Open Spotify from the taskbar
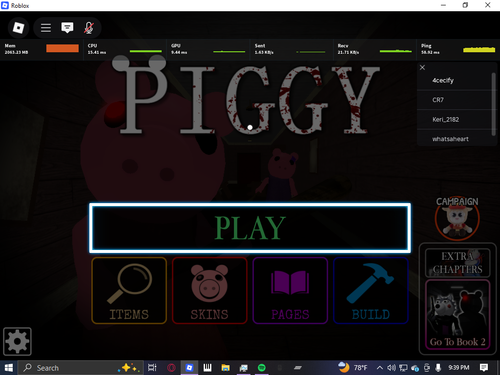 [x=262, y=368]
